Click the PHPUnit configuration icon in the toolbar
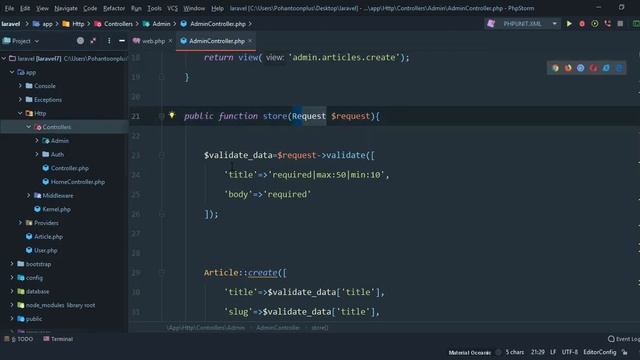The height and width of the screenshot is (360, 640). (491, 24)
